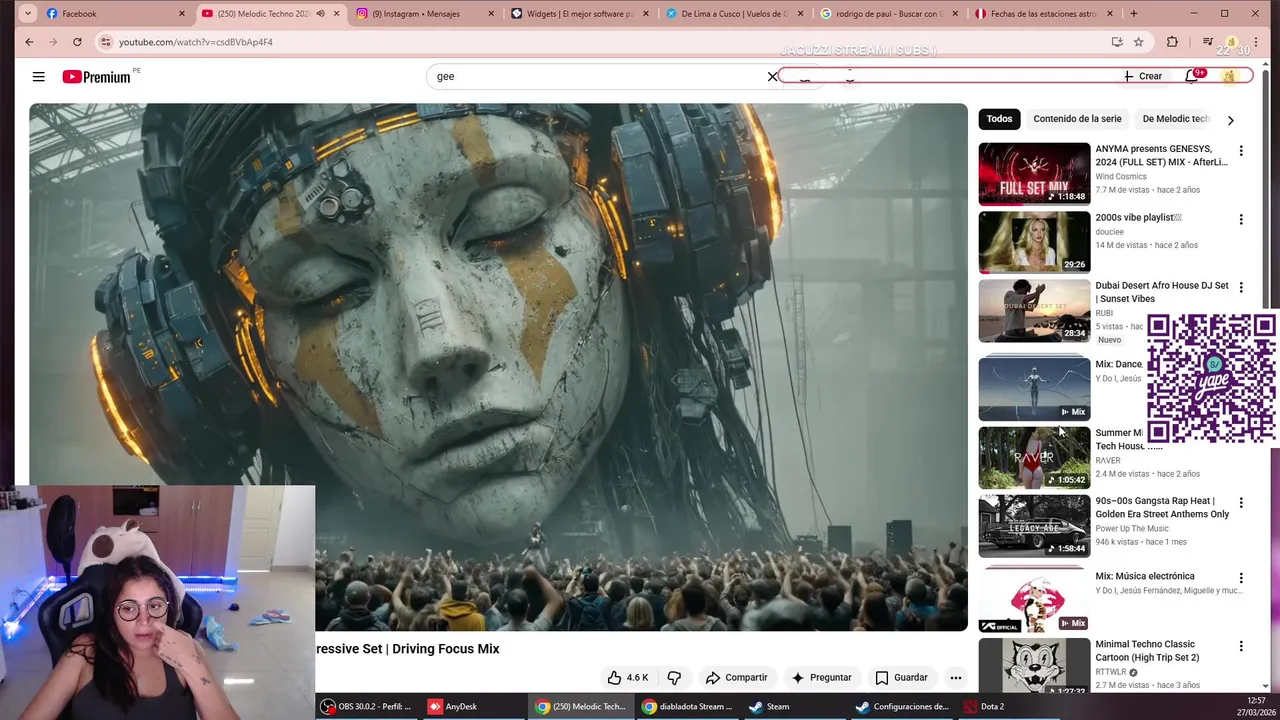The height and width of the screenshot is (720, 1280).
Task: Open options menu for Minimal Techno Classic Cartoon
Action: pos(1241,647)
